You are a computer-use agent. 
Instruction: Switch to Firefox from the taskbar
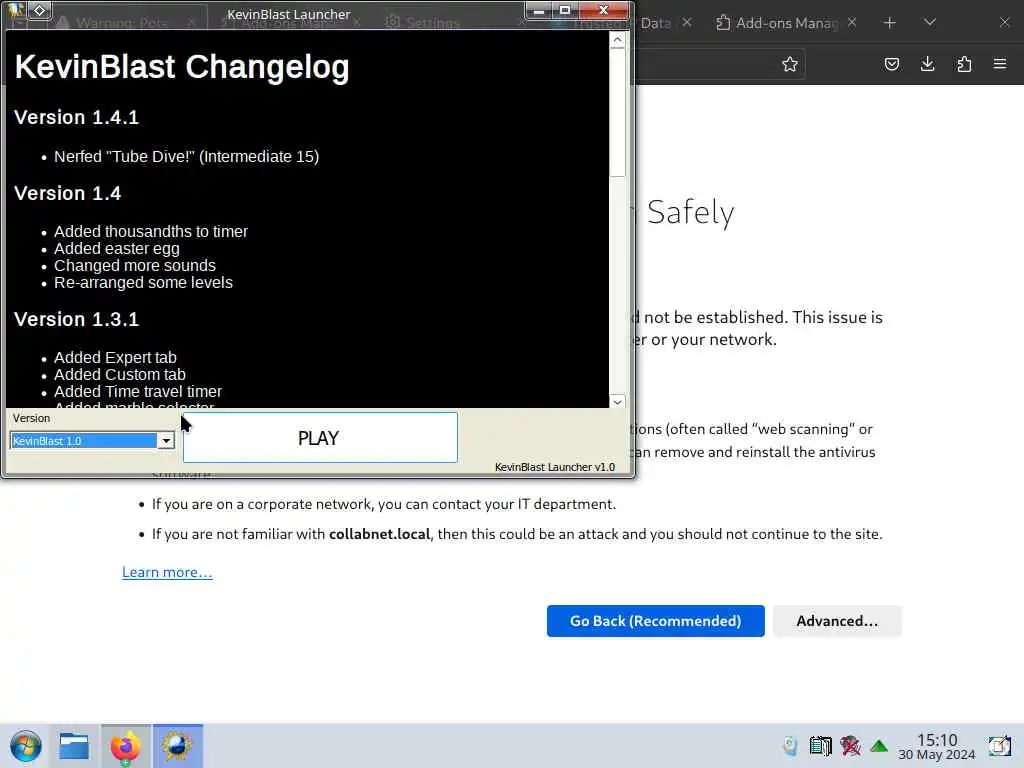125,746
